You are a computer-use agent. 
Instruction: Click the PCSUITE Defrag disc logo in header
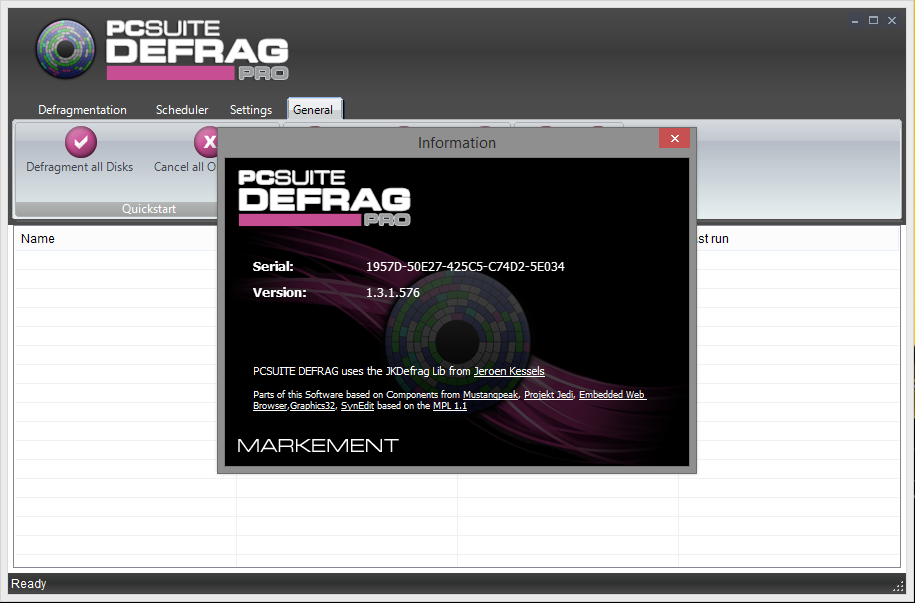pyautogui.click(x=65, y=49)
